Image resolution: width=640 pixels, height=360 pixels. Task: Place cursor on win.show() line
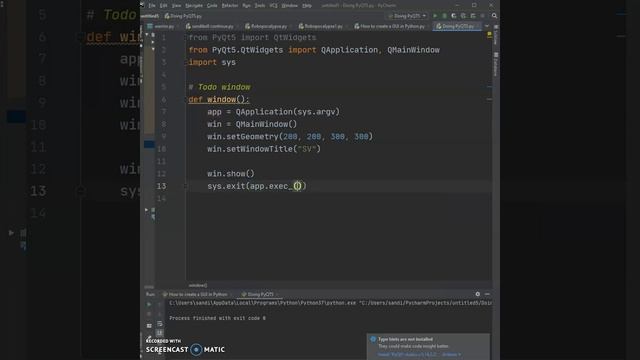pyautogui.click(x=231, y=174)
